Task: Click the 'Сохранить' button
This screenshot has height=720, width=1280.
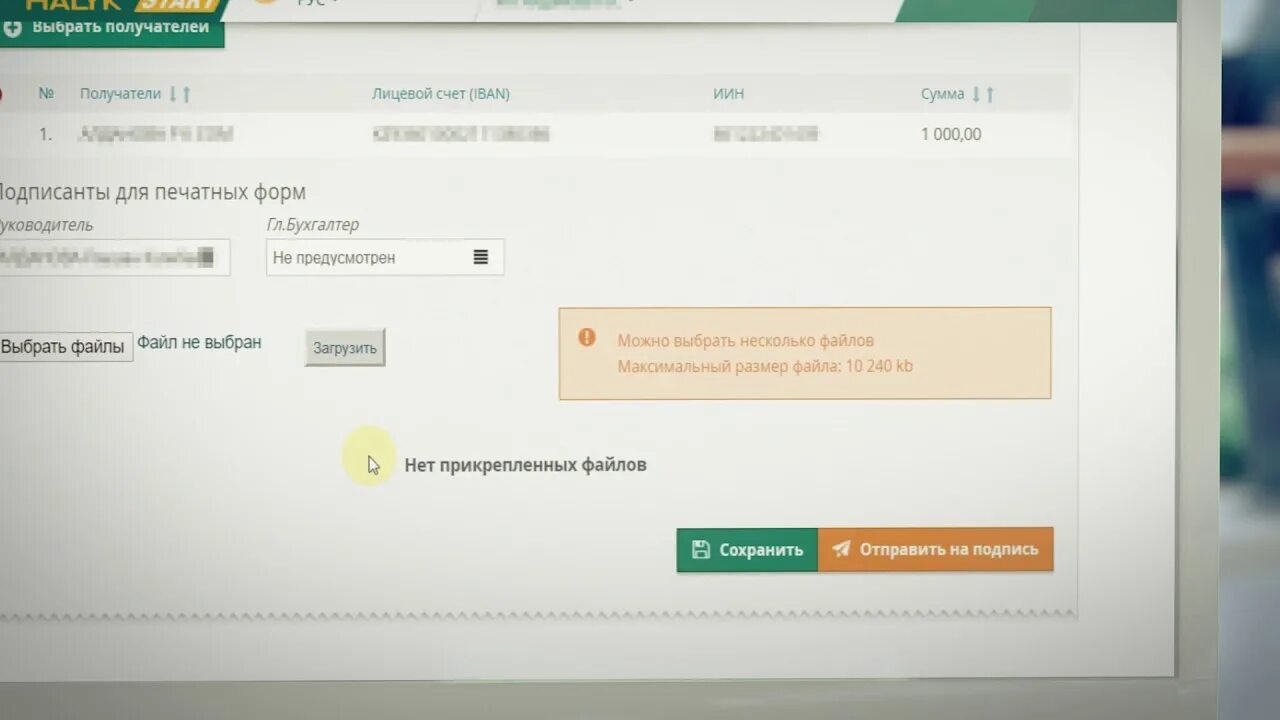Action: click(747, 550)
